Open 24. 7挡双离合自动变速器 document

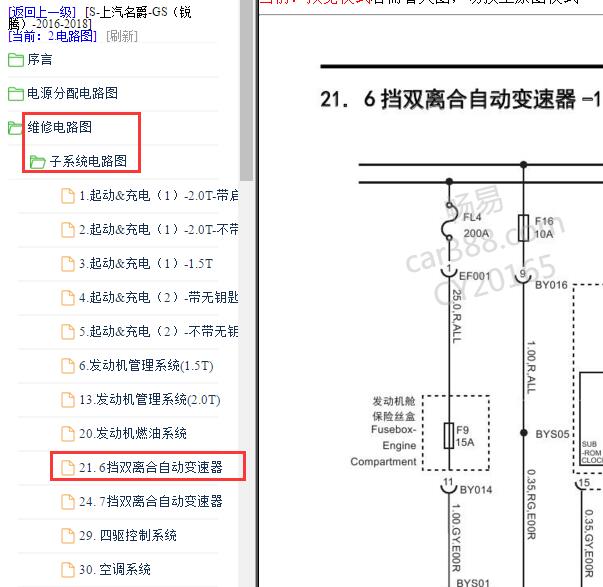coord(151,501)
